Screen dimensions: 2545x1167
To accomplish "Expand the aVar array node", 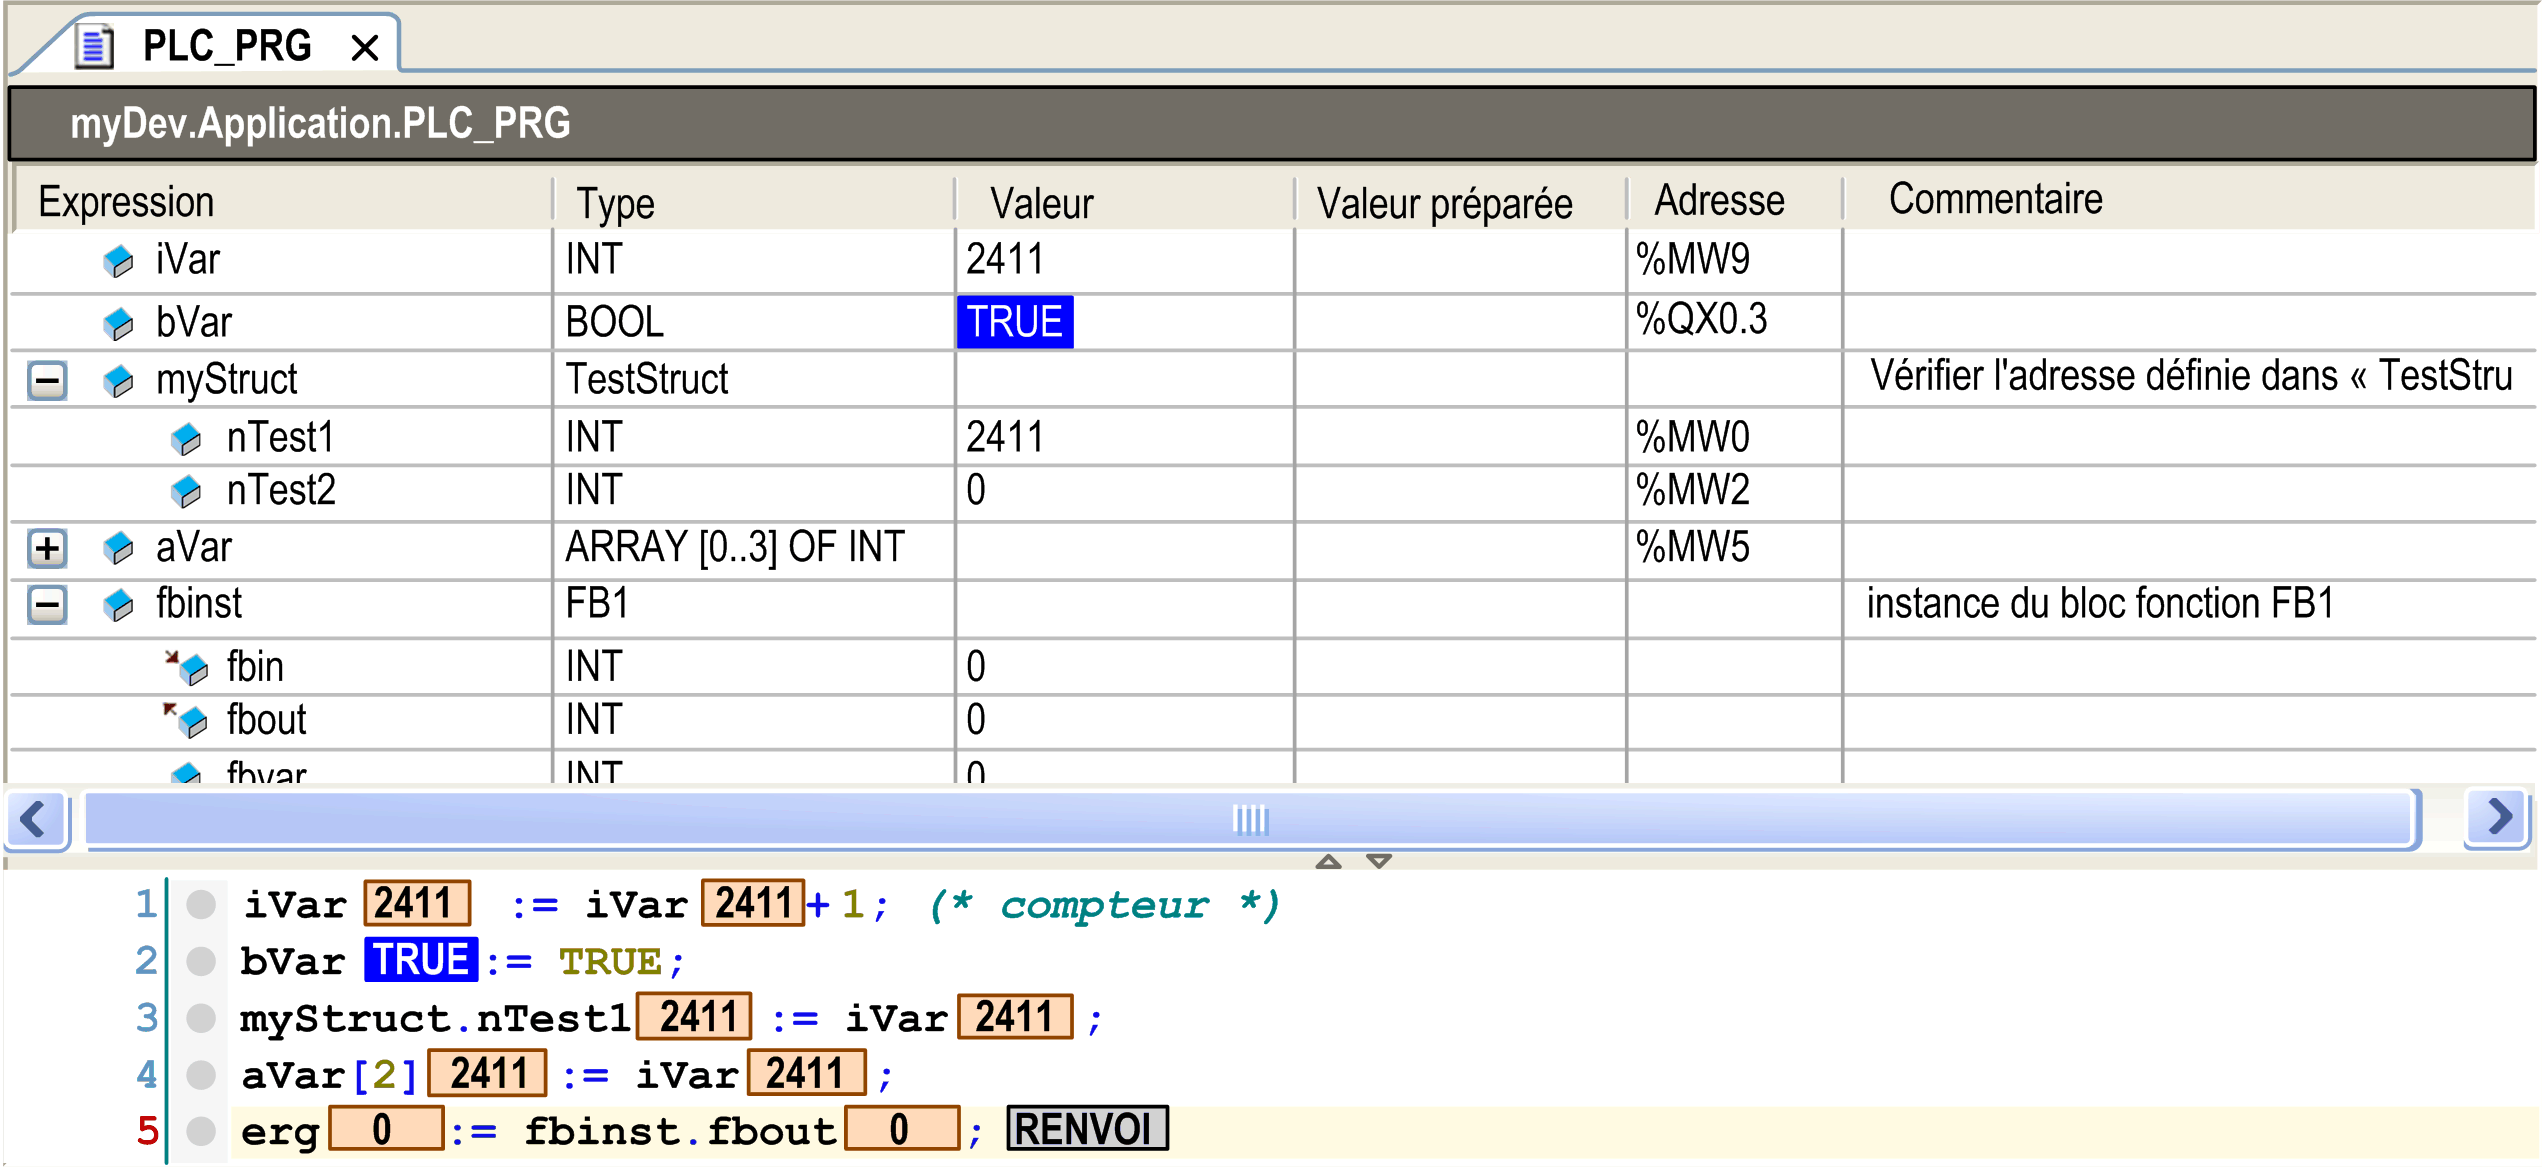I will 47,548.
